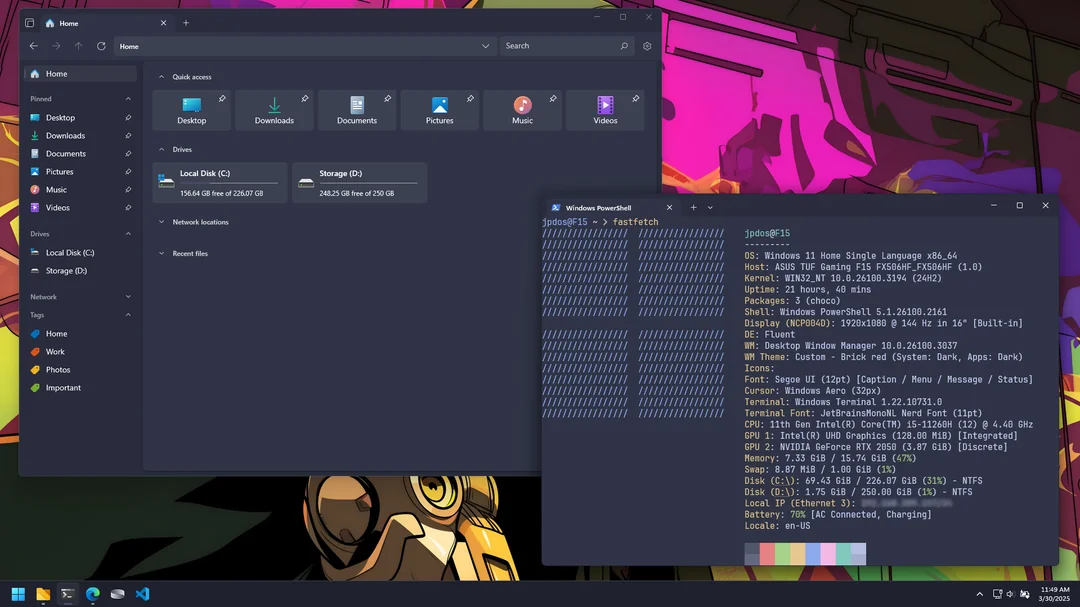The width and height of the screenshot is (1080, 607).
Task: Unpin Videos in the sidebar
Action: coord(128,207)
